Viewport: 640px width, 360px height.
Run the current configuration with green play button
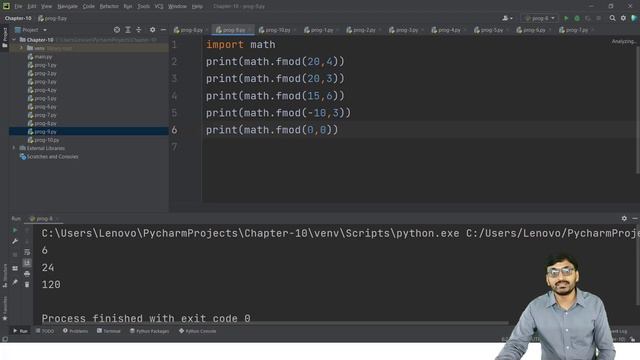(x=566, y=18)
